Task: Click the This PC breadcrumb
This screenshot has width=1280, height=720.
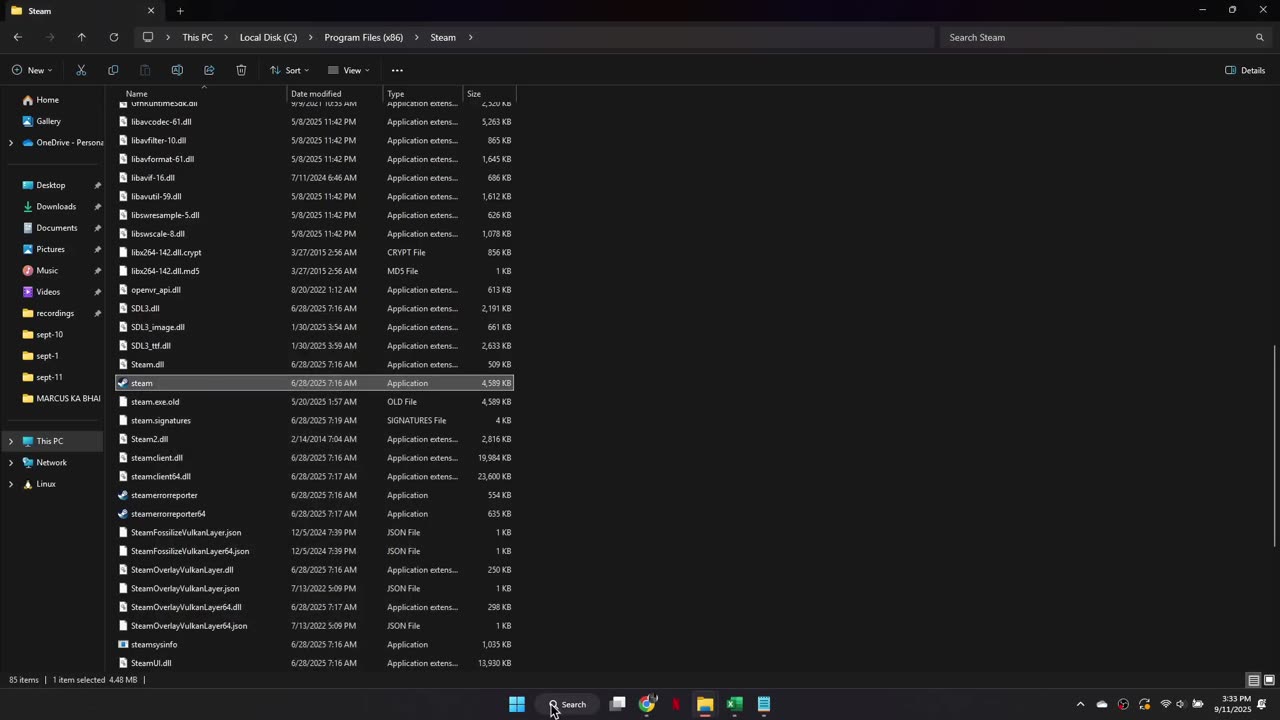Action: point(197,37)
